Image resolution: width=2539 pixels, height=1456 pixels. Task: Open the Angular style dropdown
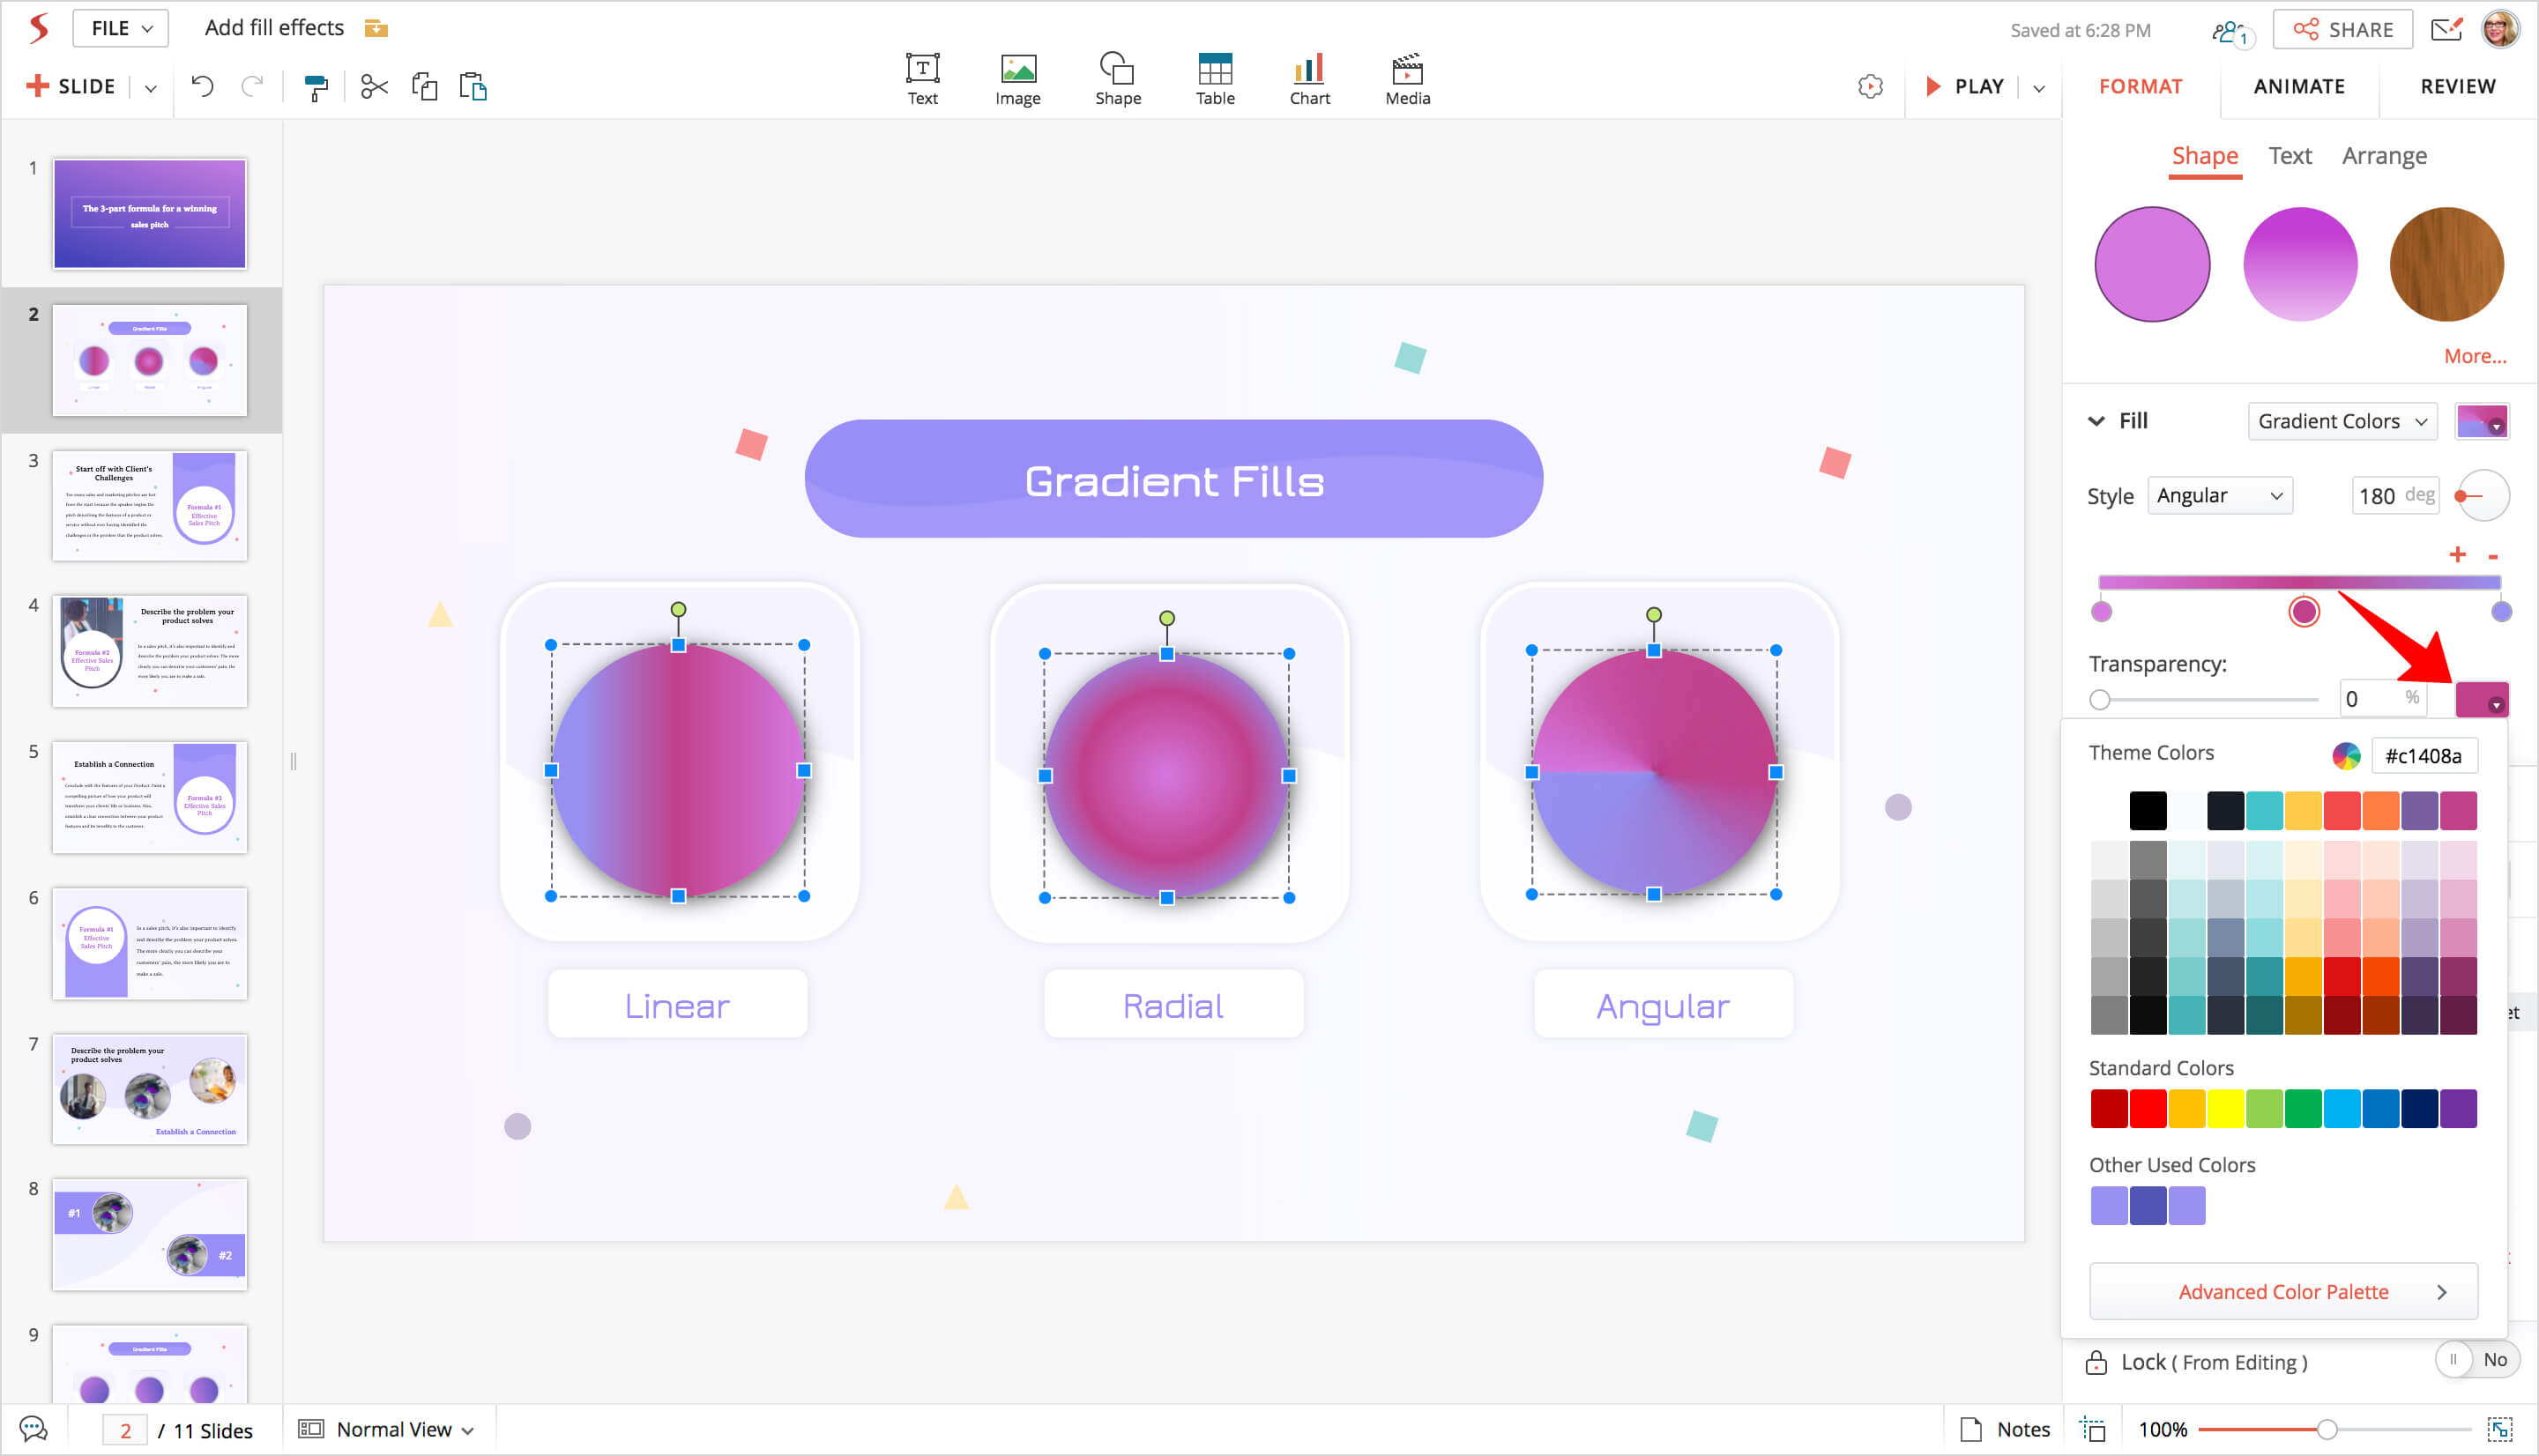(x=2219, y=496)
